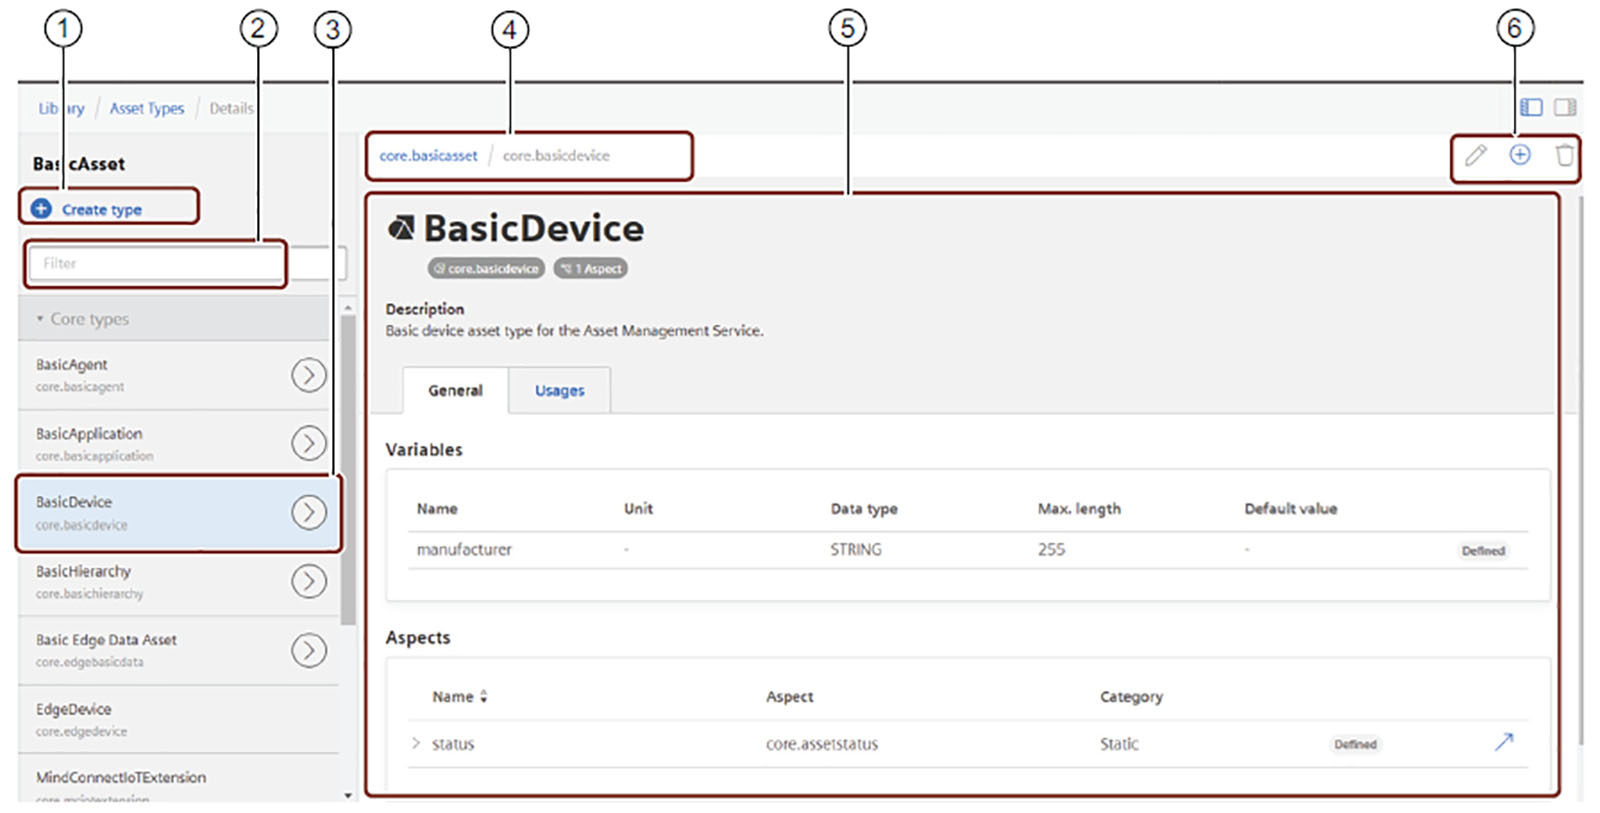1600x813 pixels.
Task: Click the core.basicdevice tag badge
Action: click(486, 268)
